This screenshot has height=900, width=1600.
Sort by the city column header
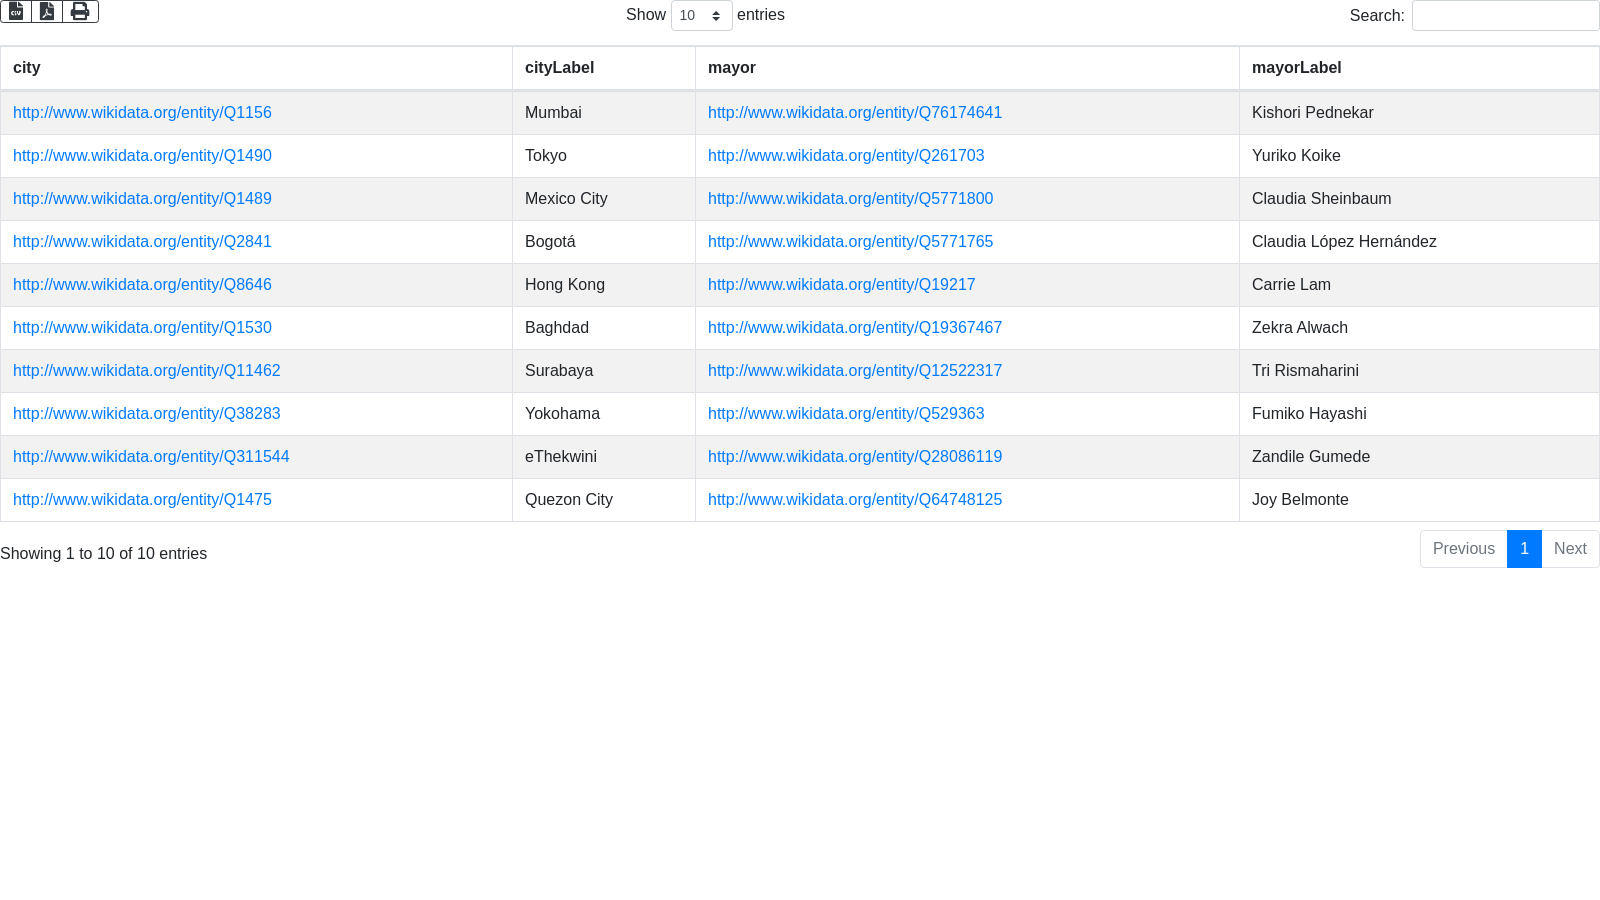27,68
